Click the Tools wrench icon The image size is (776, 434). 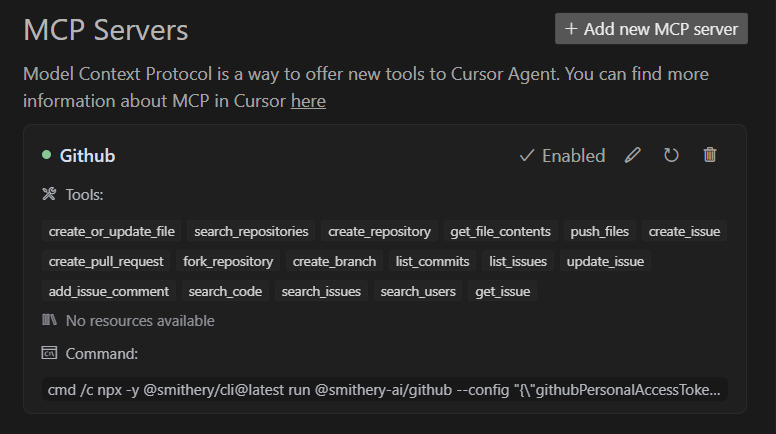[x=49, y=194]
